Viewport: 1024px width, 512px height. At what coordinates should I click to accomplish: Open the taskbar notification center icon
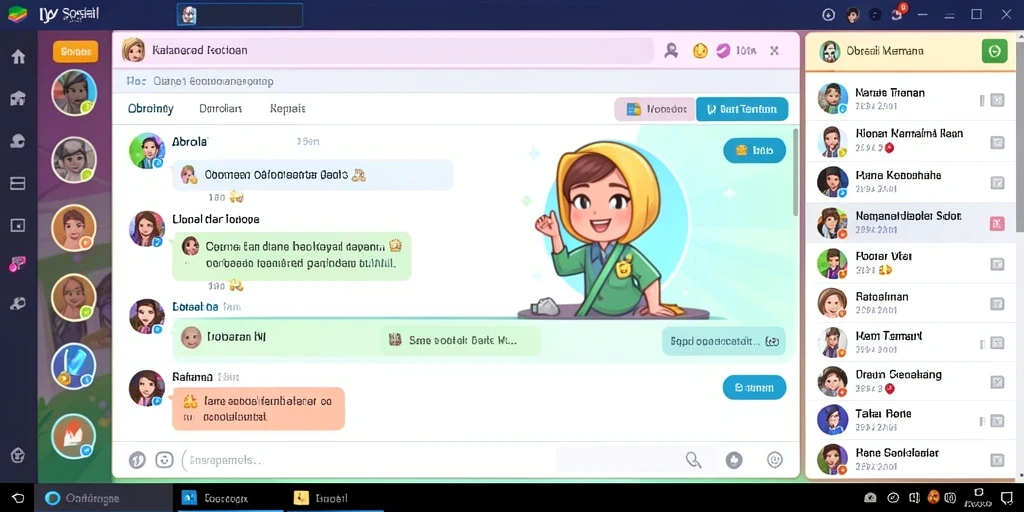point(1006,498)
